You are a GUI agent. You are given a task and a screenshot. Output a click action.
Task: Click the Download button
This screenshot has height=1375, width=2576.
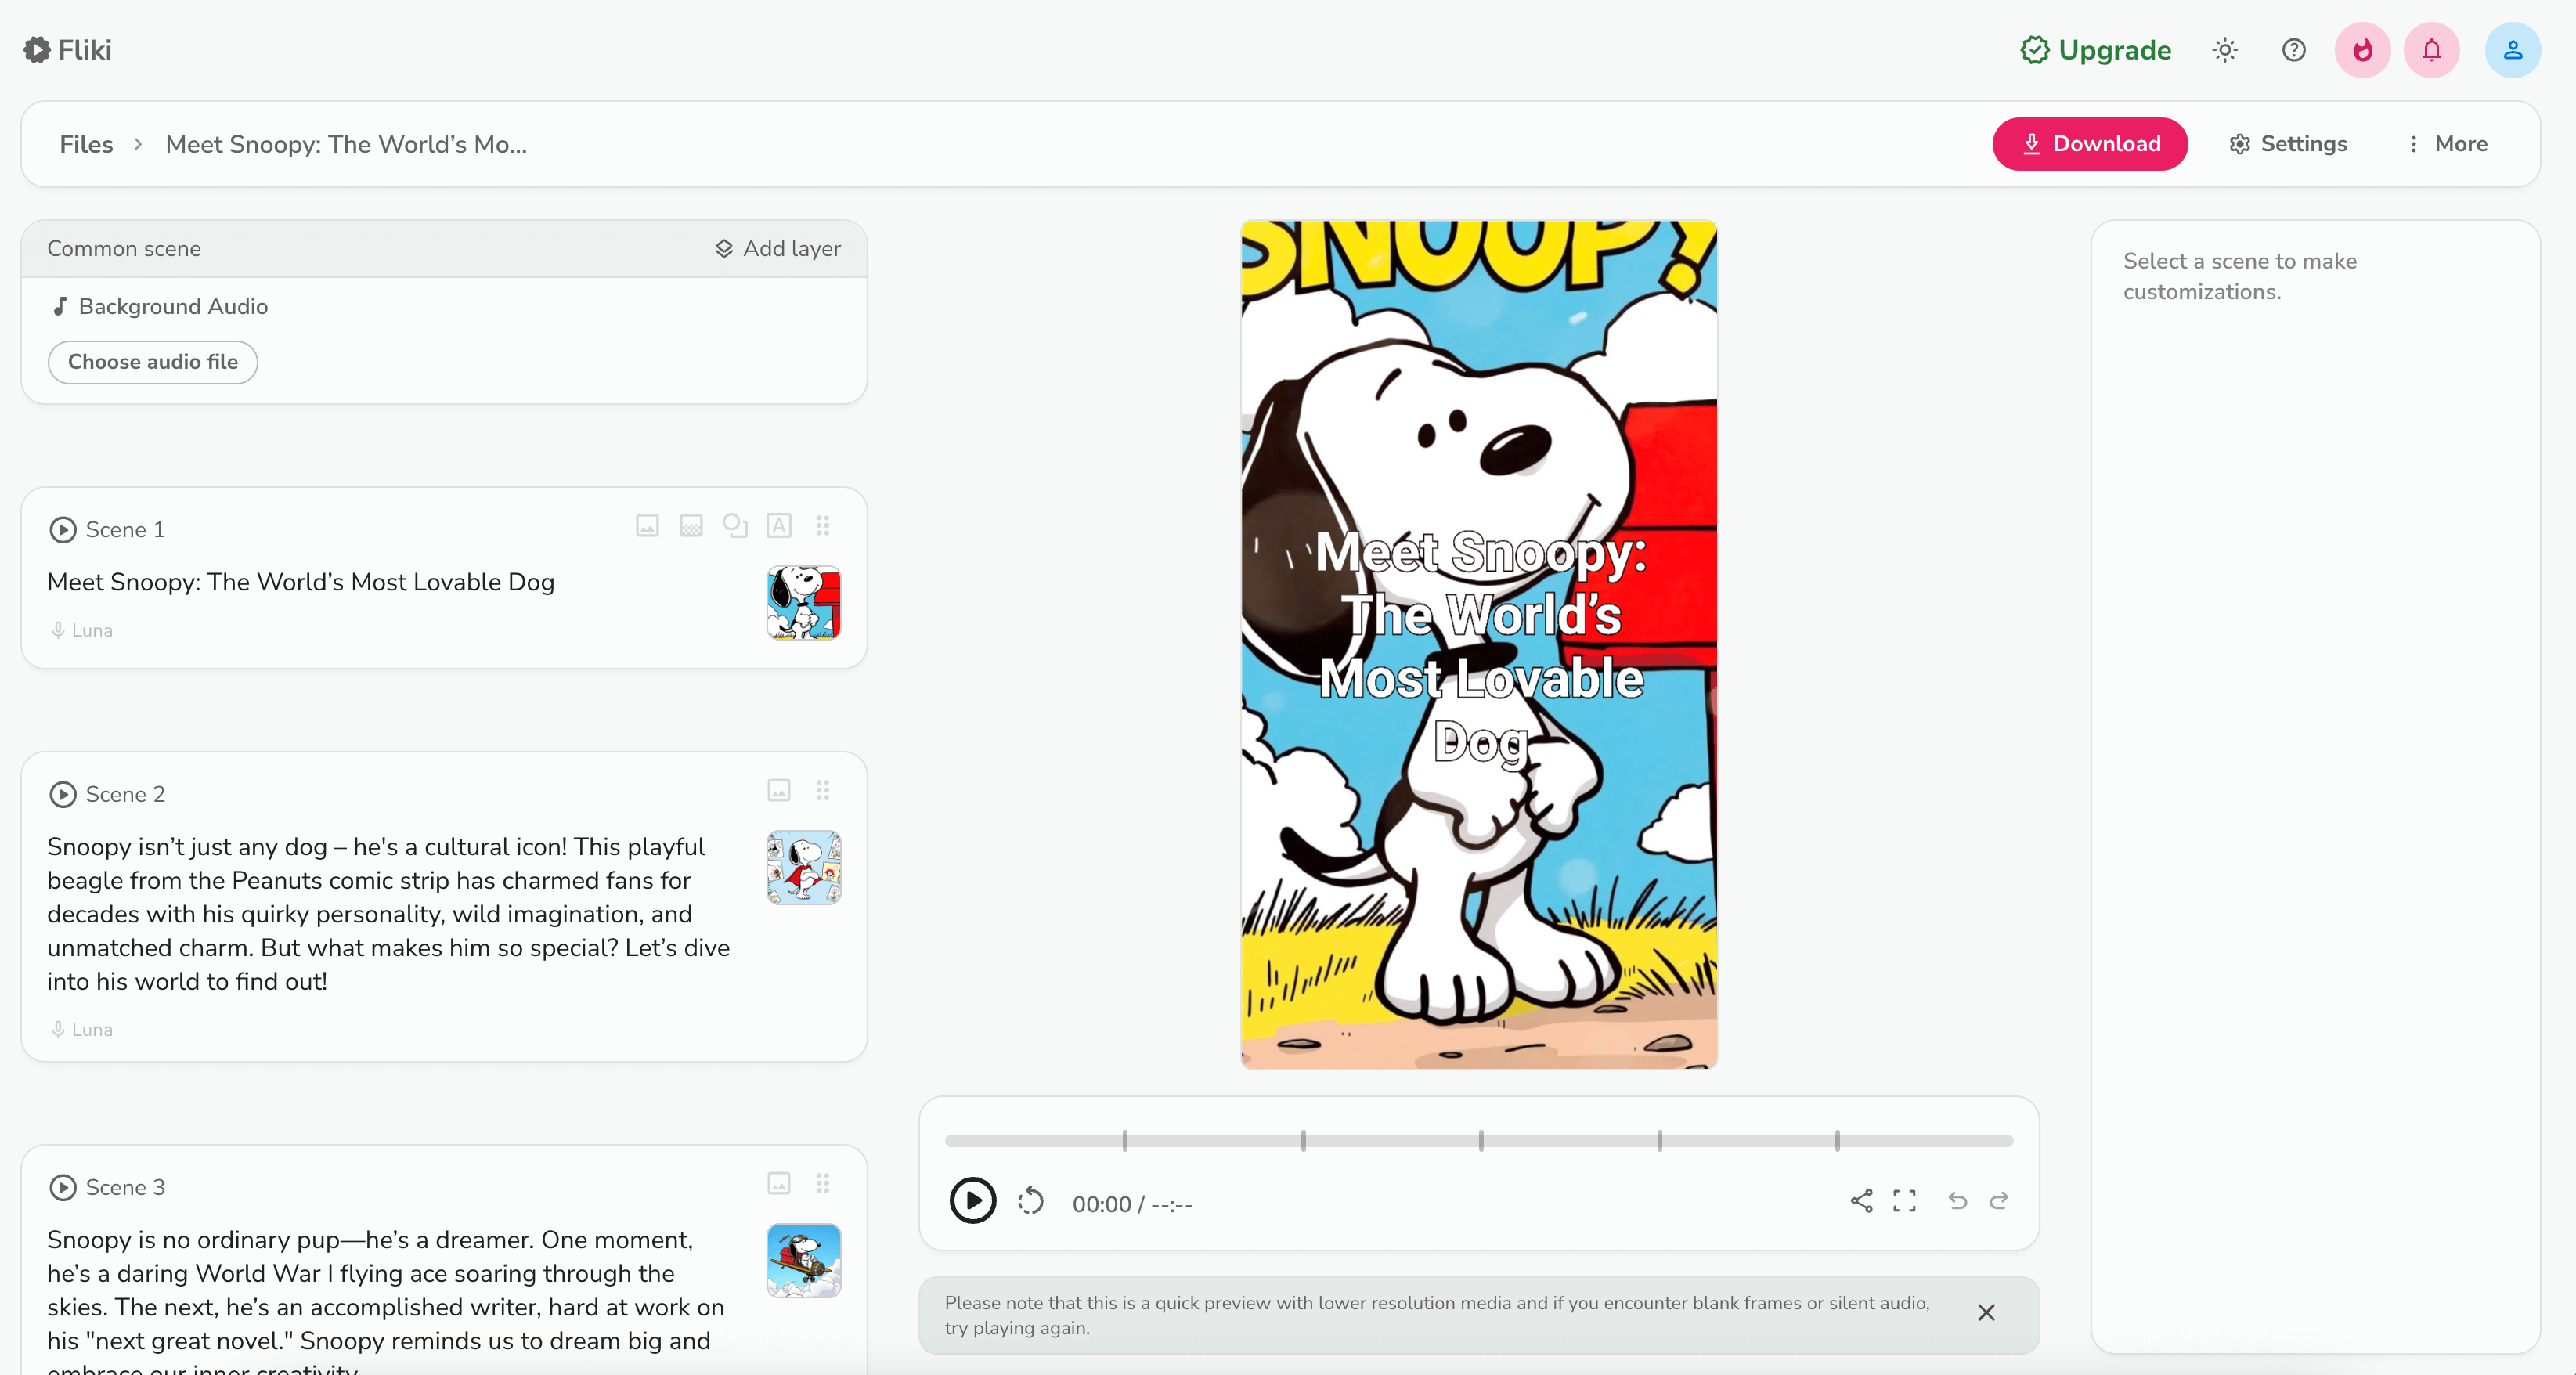[x=2090, y=144]
